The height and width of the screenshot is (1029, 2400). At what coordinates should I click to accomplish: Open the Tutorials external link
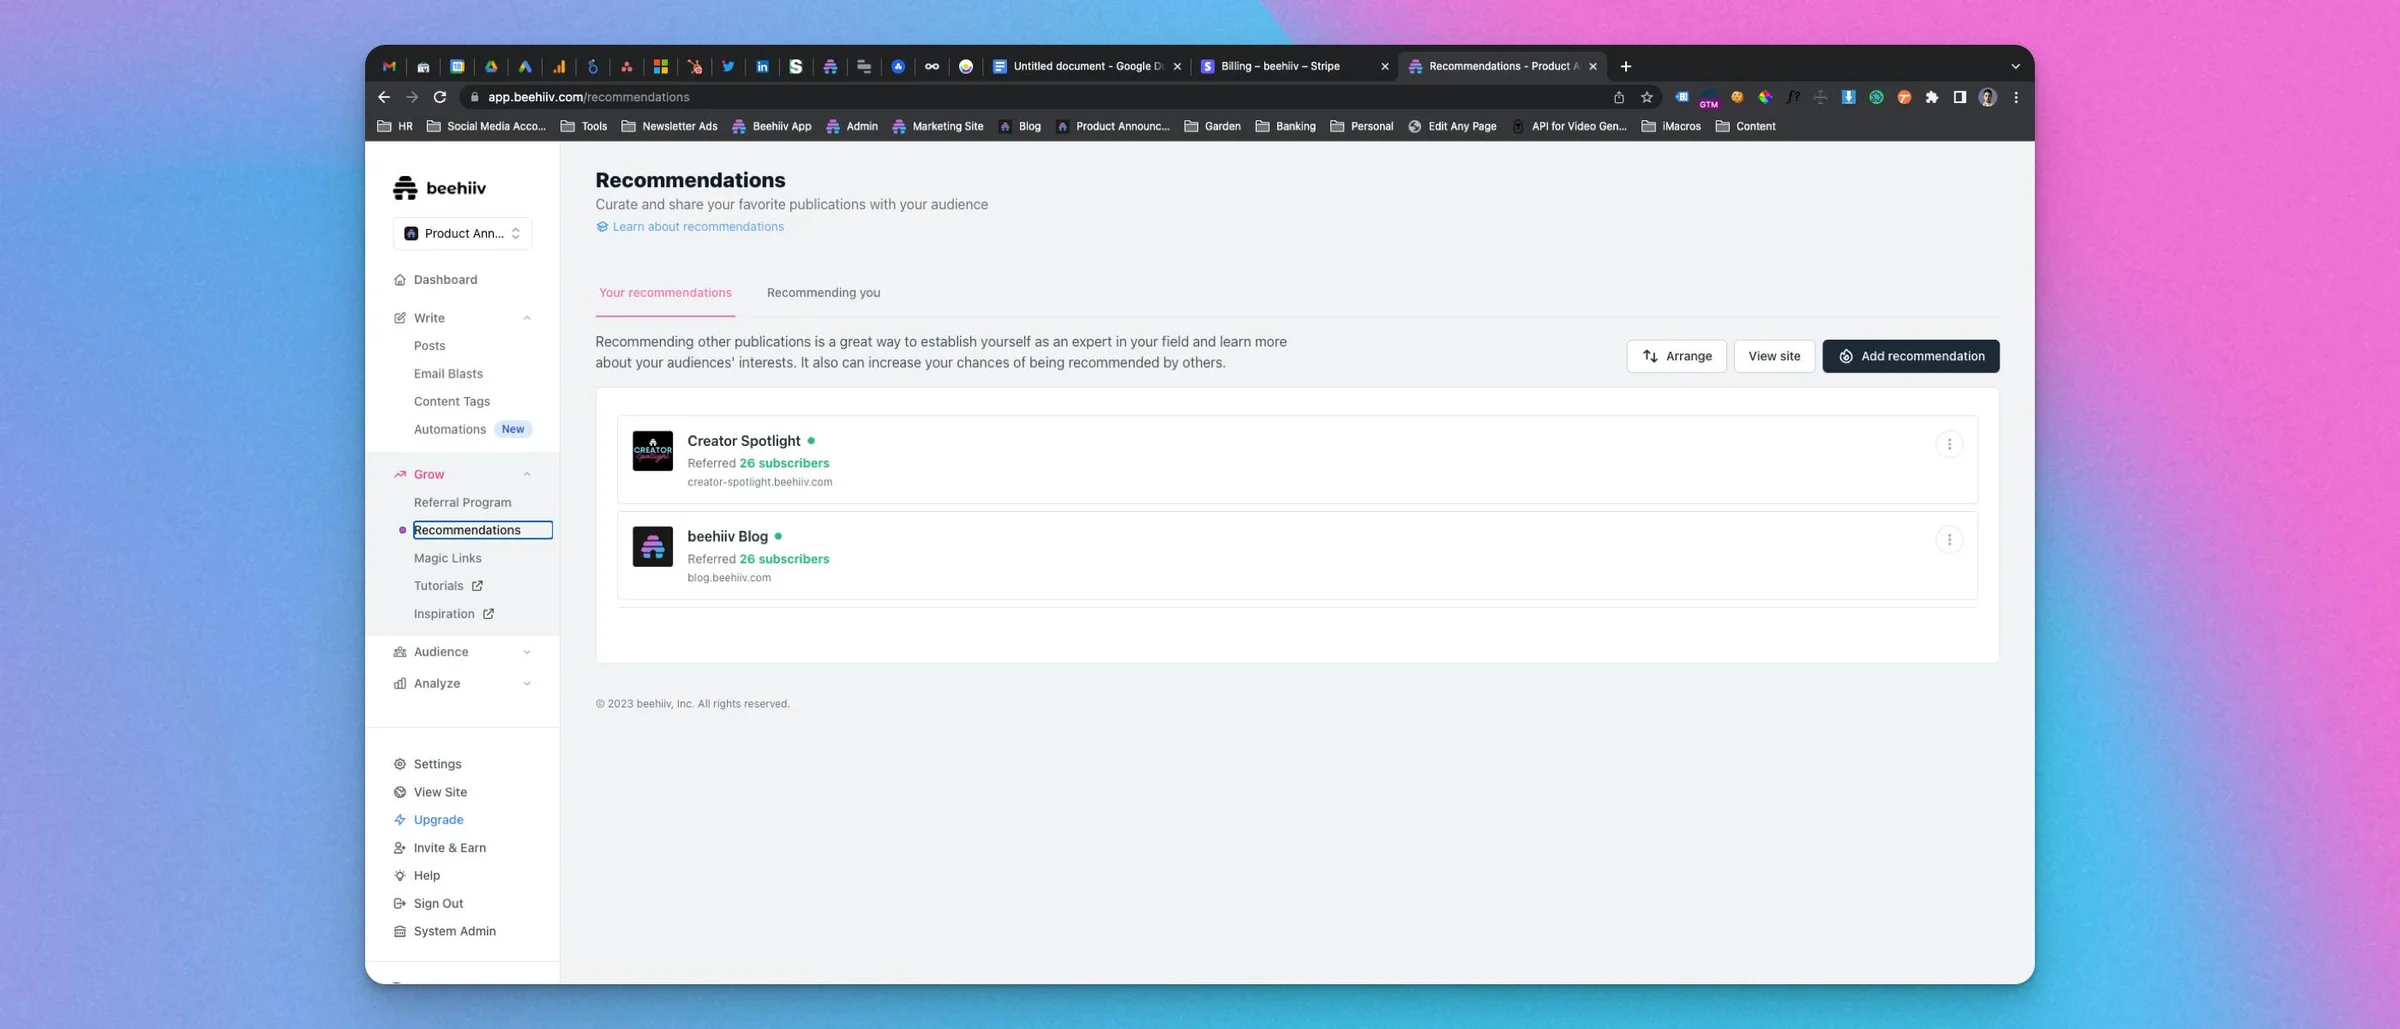tap(448, 586)
